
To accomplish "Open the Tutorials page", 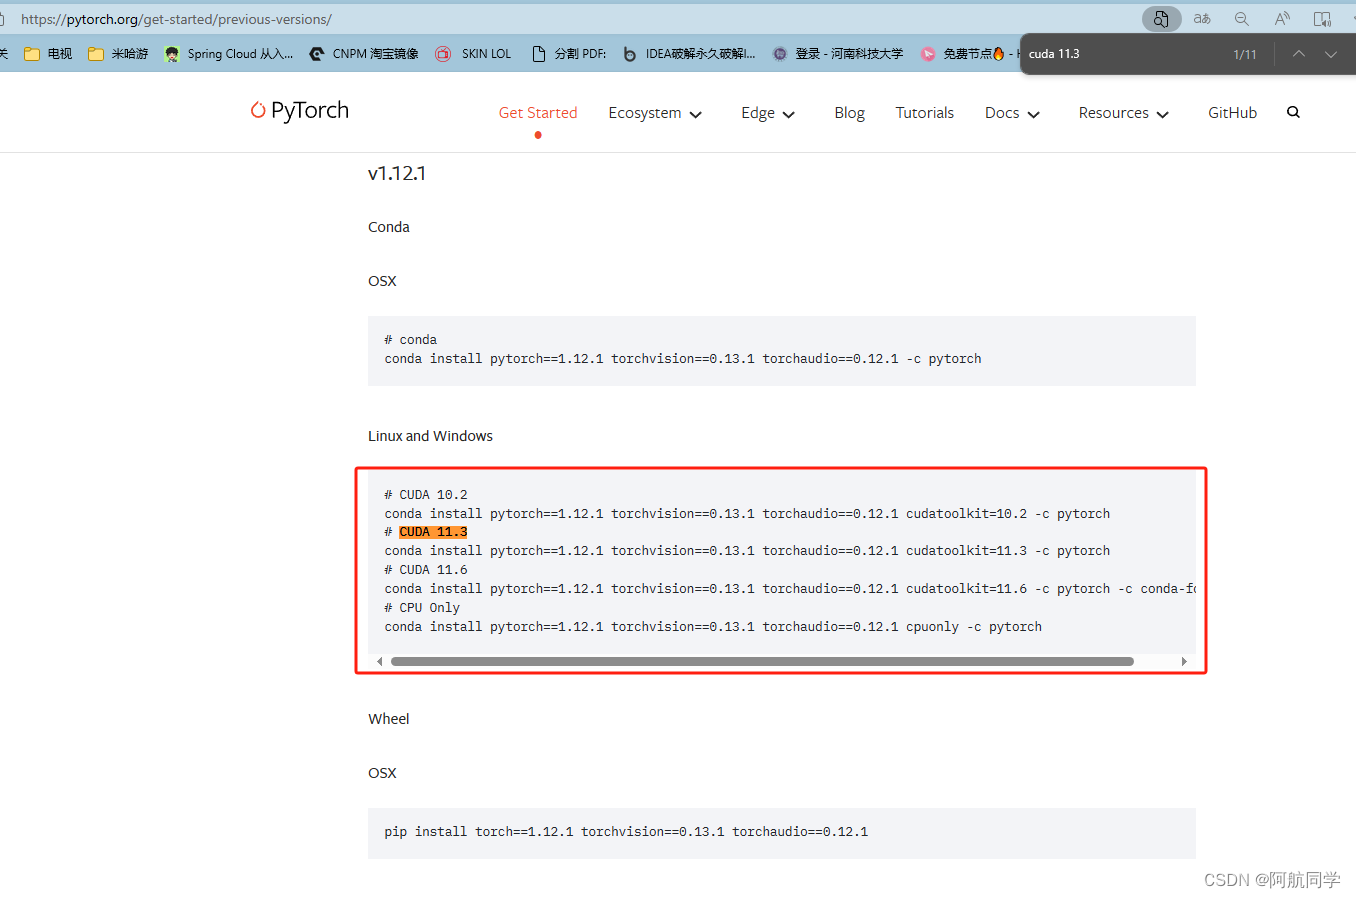I will coord(925,113).
